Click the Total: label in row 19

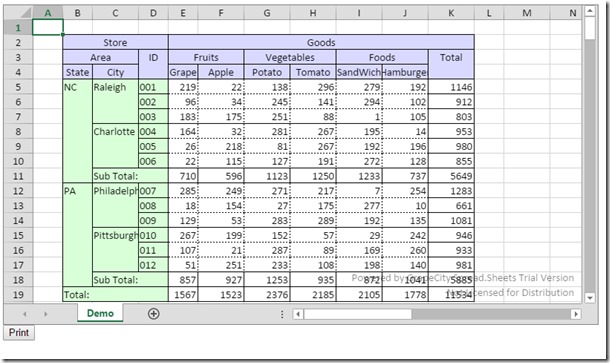[115, 295]
